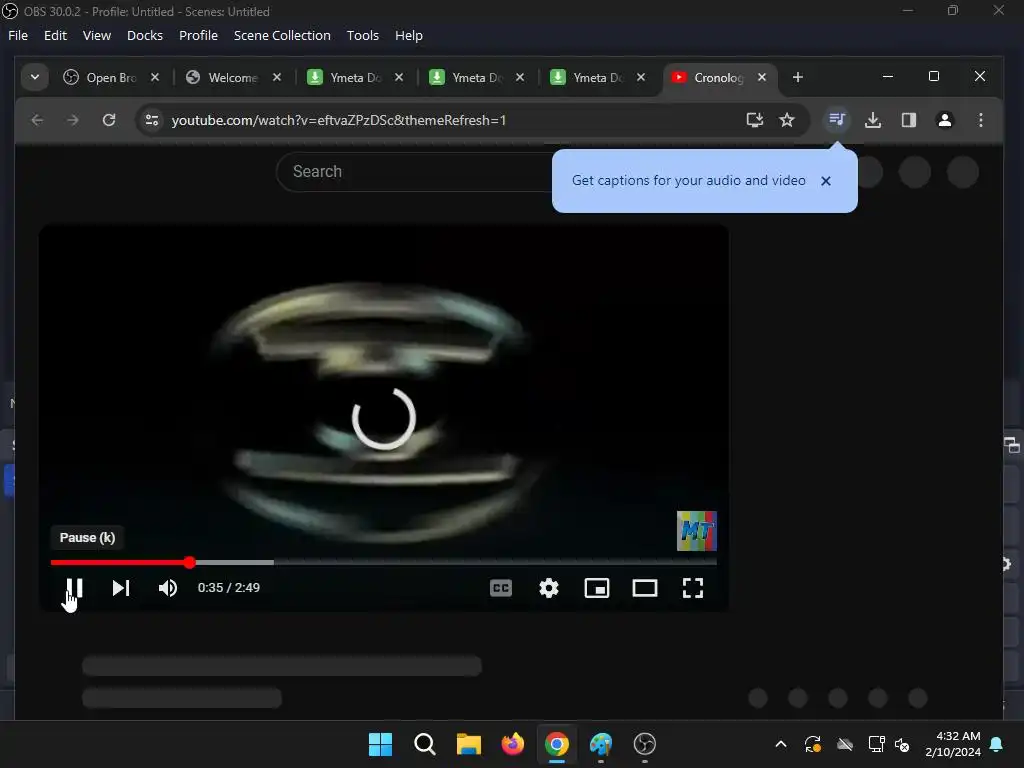The width and height of the screenshot is (1024, 768).
Task: Close the Welcome tab
Action: (x=277, y=78)
